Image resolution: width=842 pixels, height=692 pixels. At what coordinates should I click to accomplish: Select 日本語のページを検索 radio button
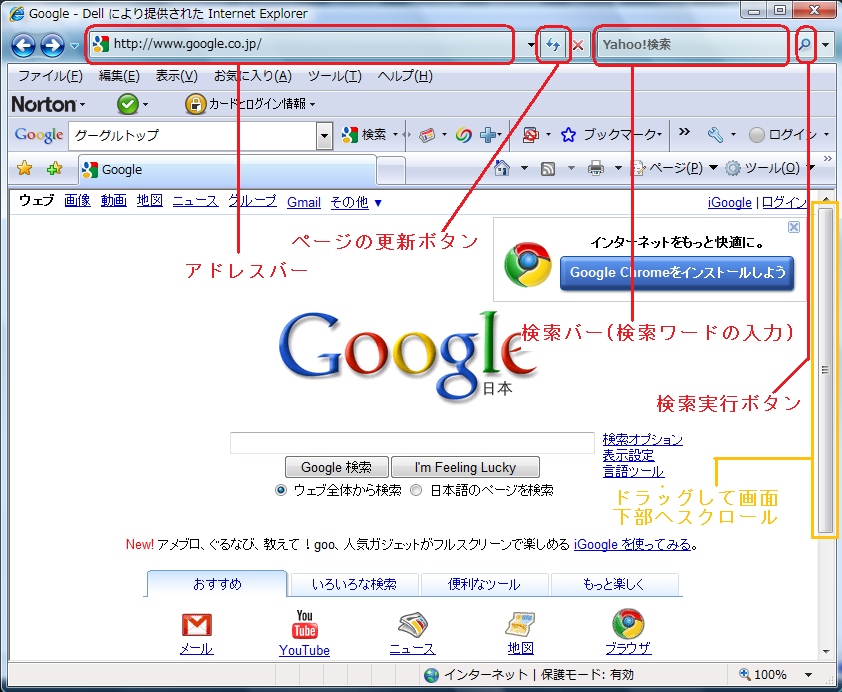pos(416,490)
